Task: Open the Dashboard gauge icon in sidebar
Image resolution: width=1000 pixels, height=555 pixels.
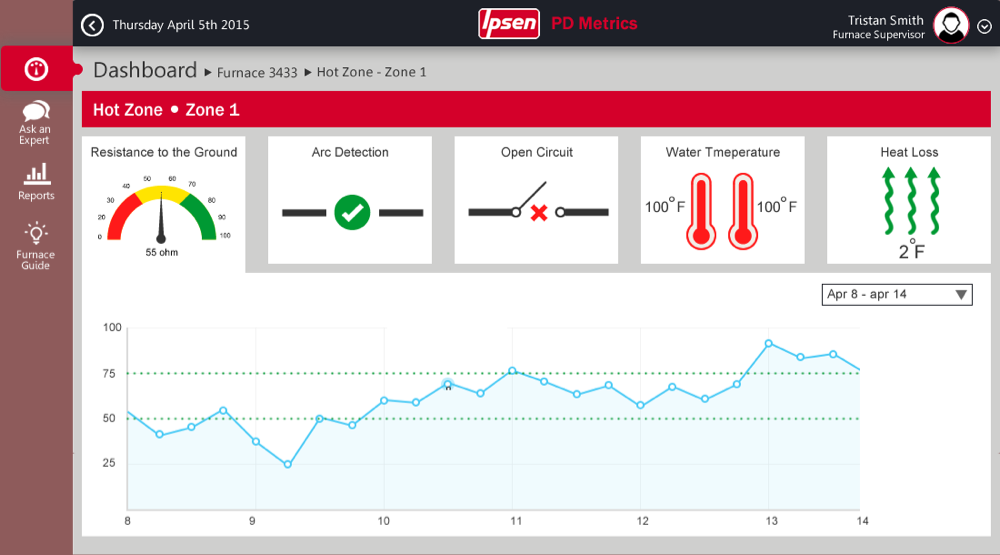Action: click(36, 69)
